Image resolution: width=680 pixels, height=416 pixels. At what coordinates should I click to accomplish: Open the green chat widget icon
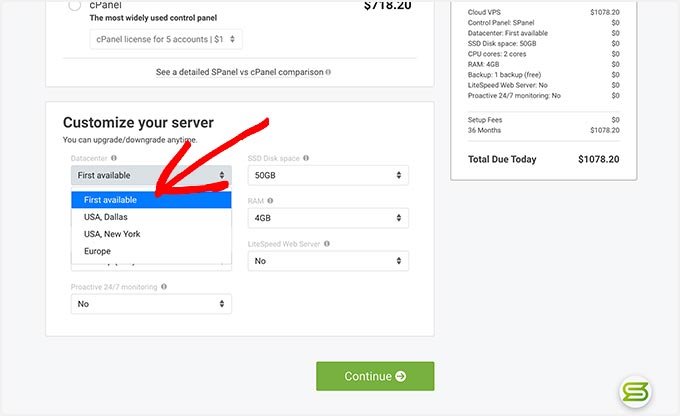tap(636, 393)
